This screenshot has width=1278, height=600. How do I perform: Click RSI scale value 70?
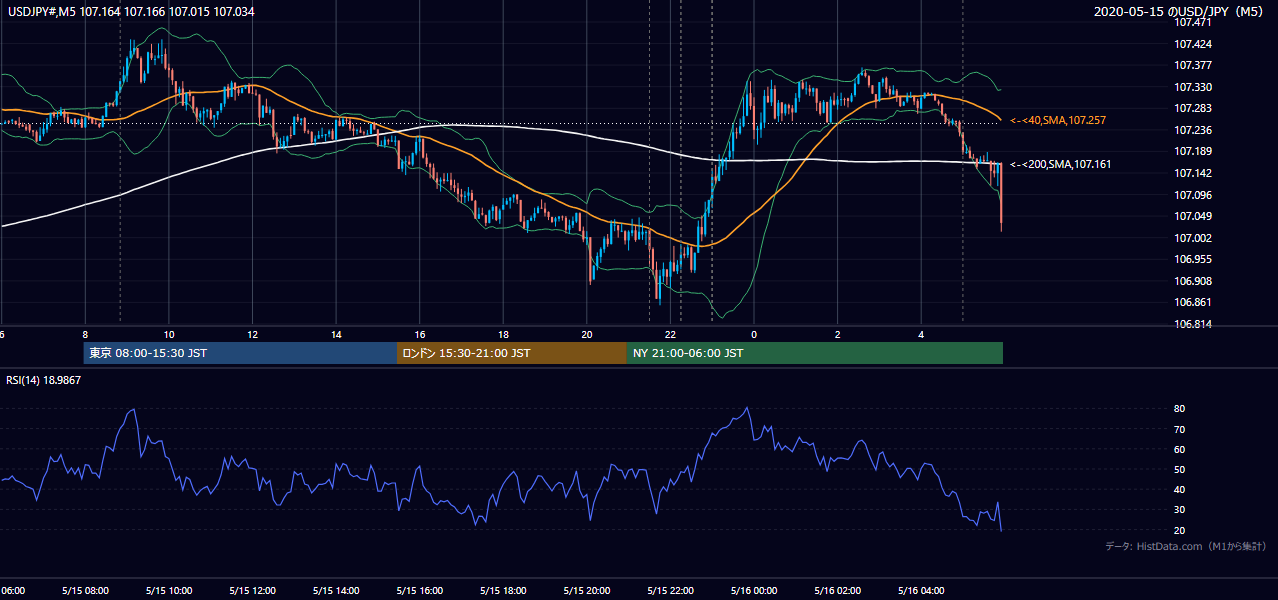(1180, 430)
